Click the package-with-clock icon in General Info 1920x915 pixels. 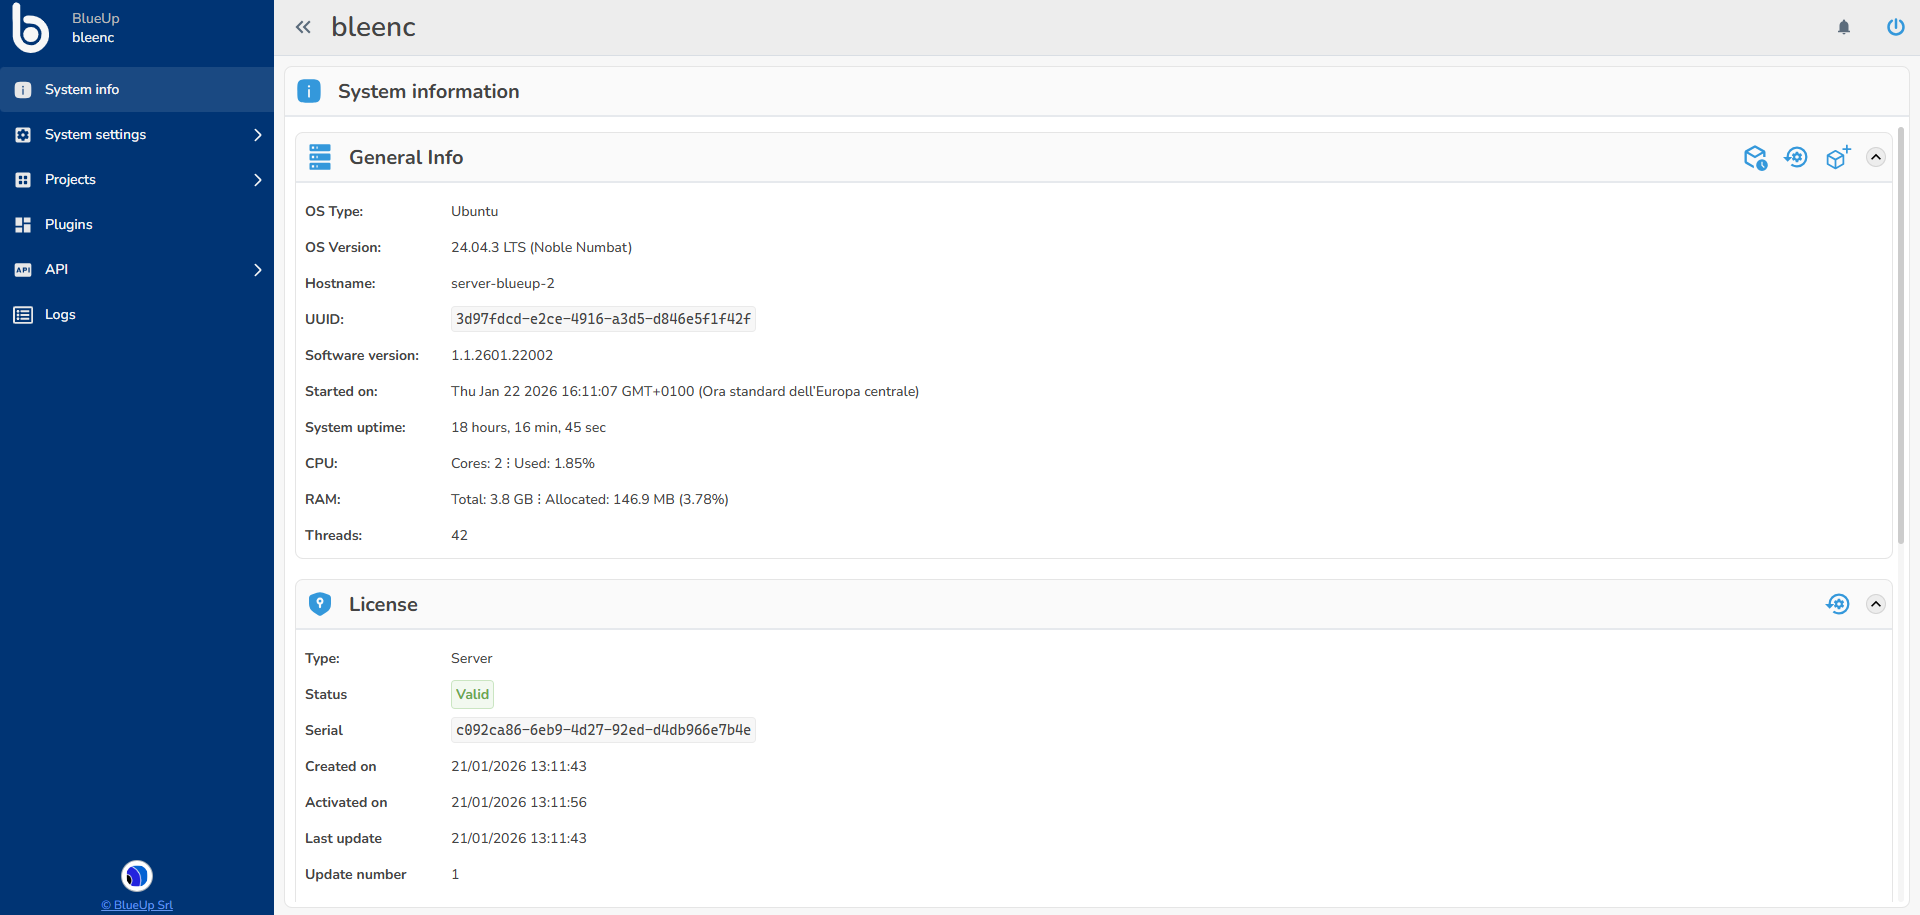[x=1756, y=157]
